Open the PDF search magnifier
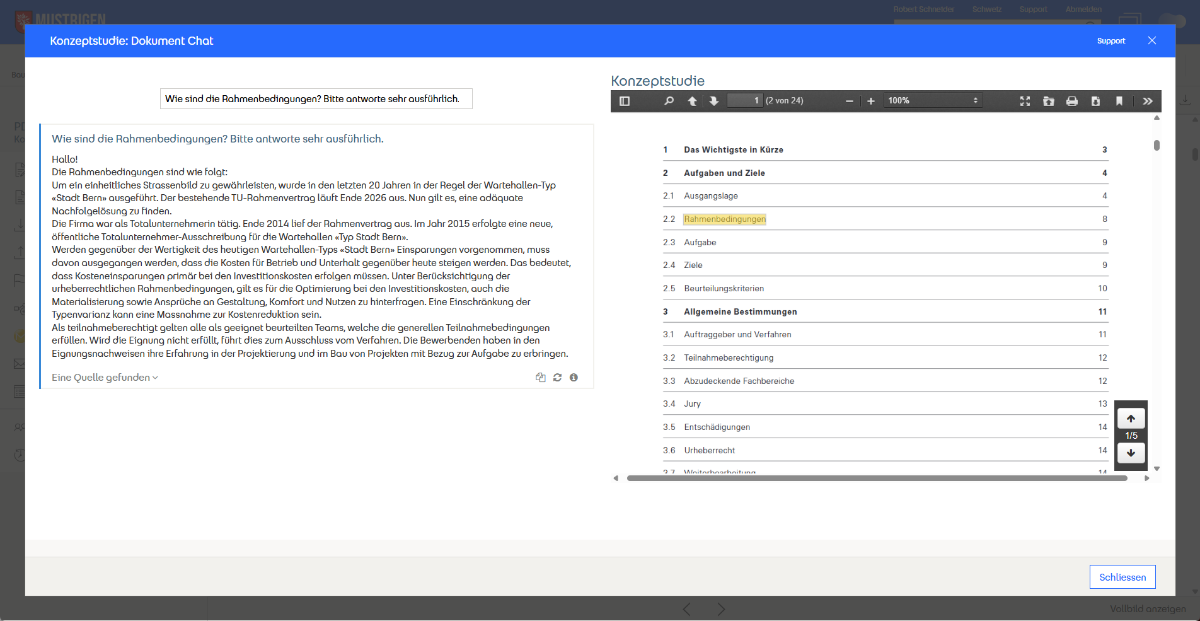 669,101
